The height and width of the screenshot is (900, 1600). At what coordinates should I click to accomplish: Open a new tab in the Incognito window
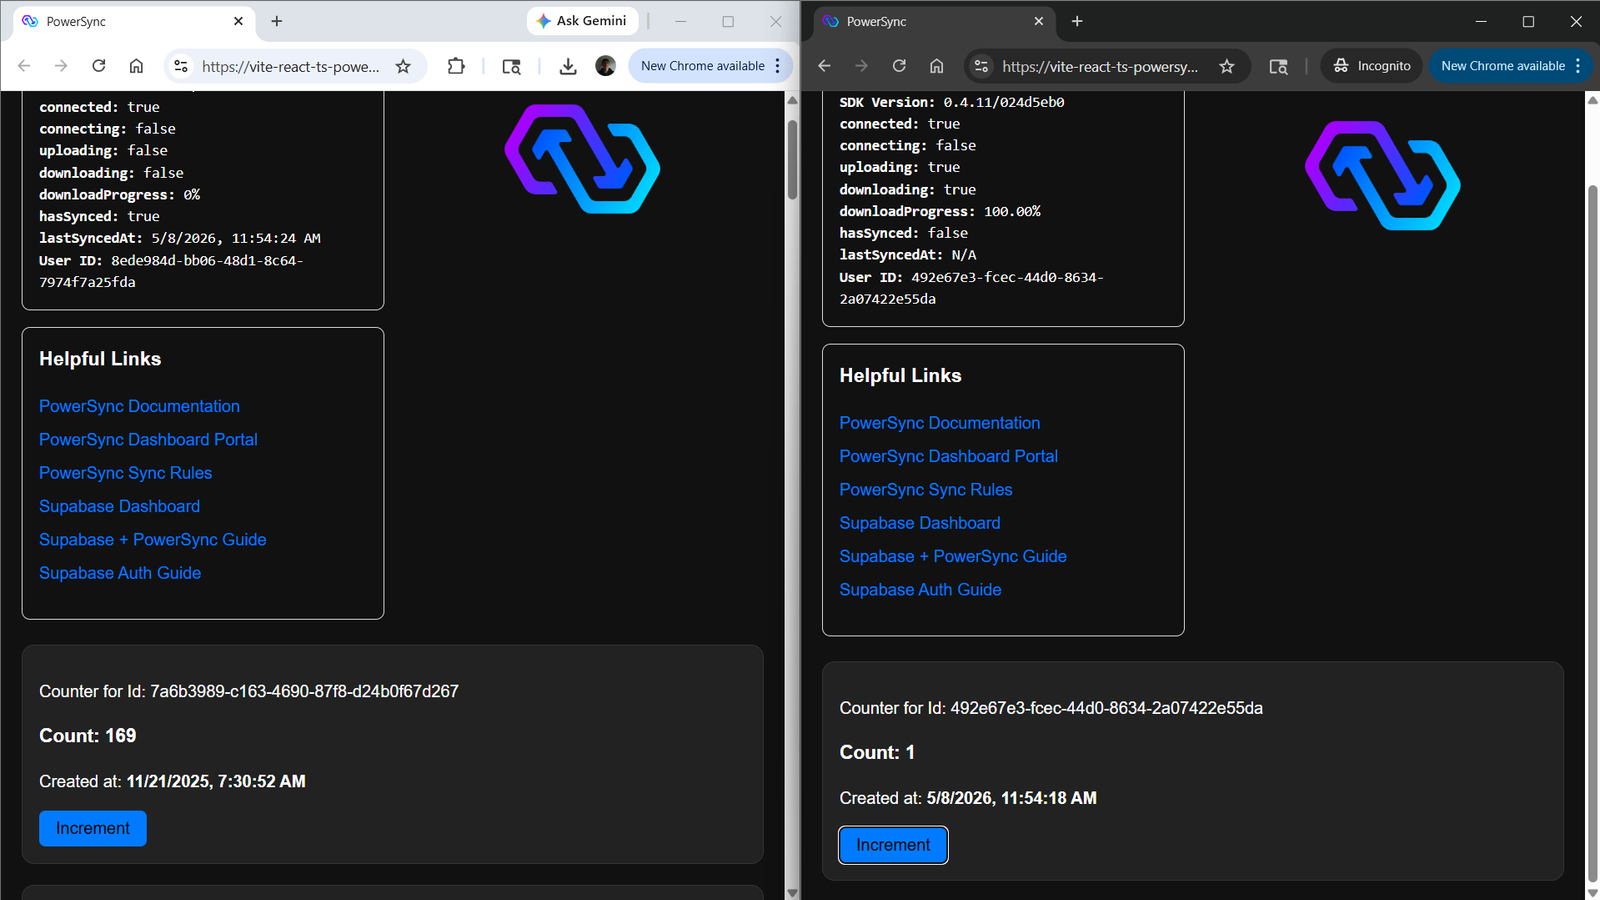pyautogui.click(x=1077, y=21)
